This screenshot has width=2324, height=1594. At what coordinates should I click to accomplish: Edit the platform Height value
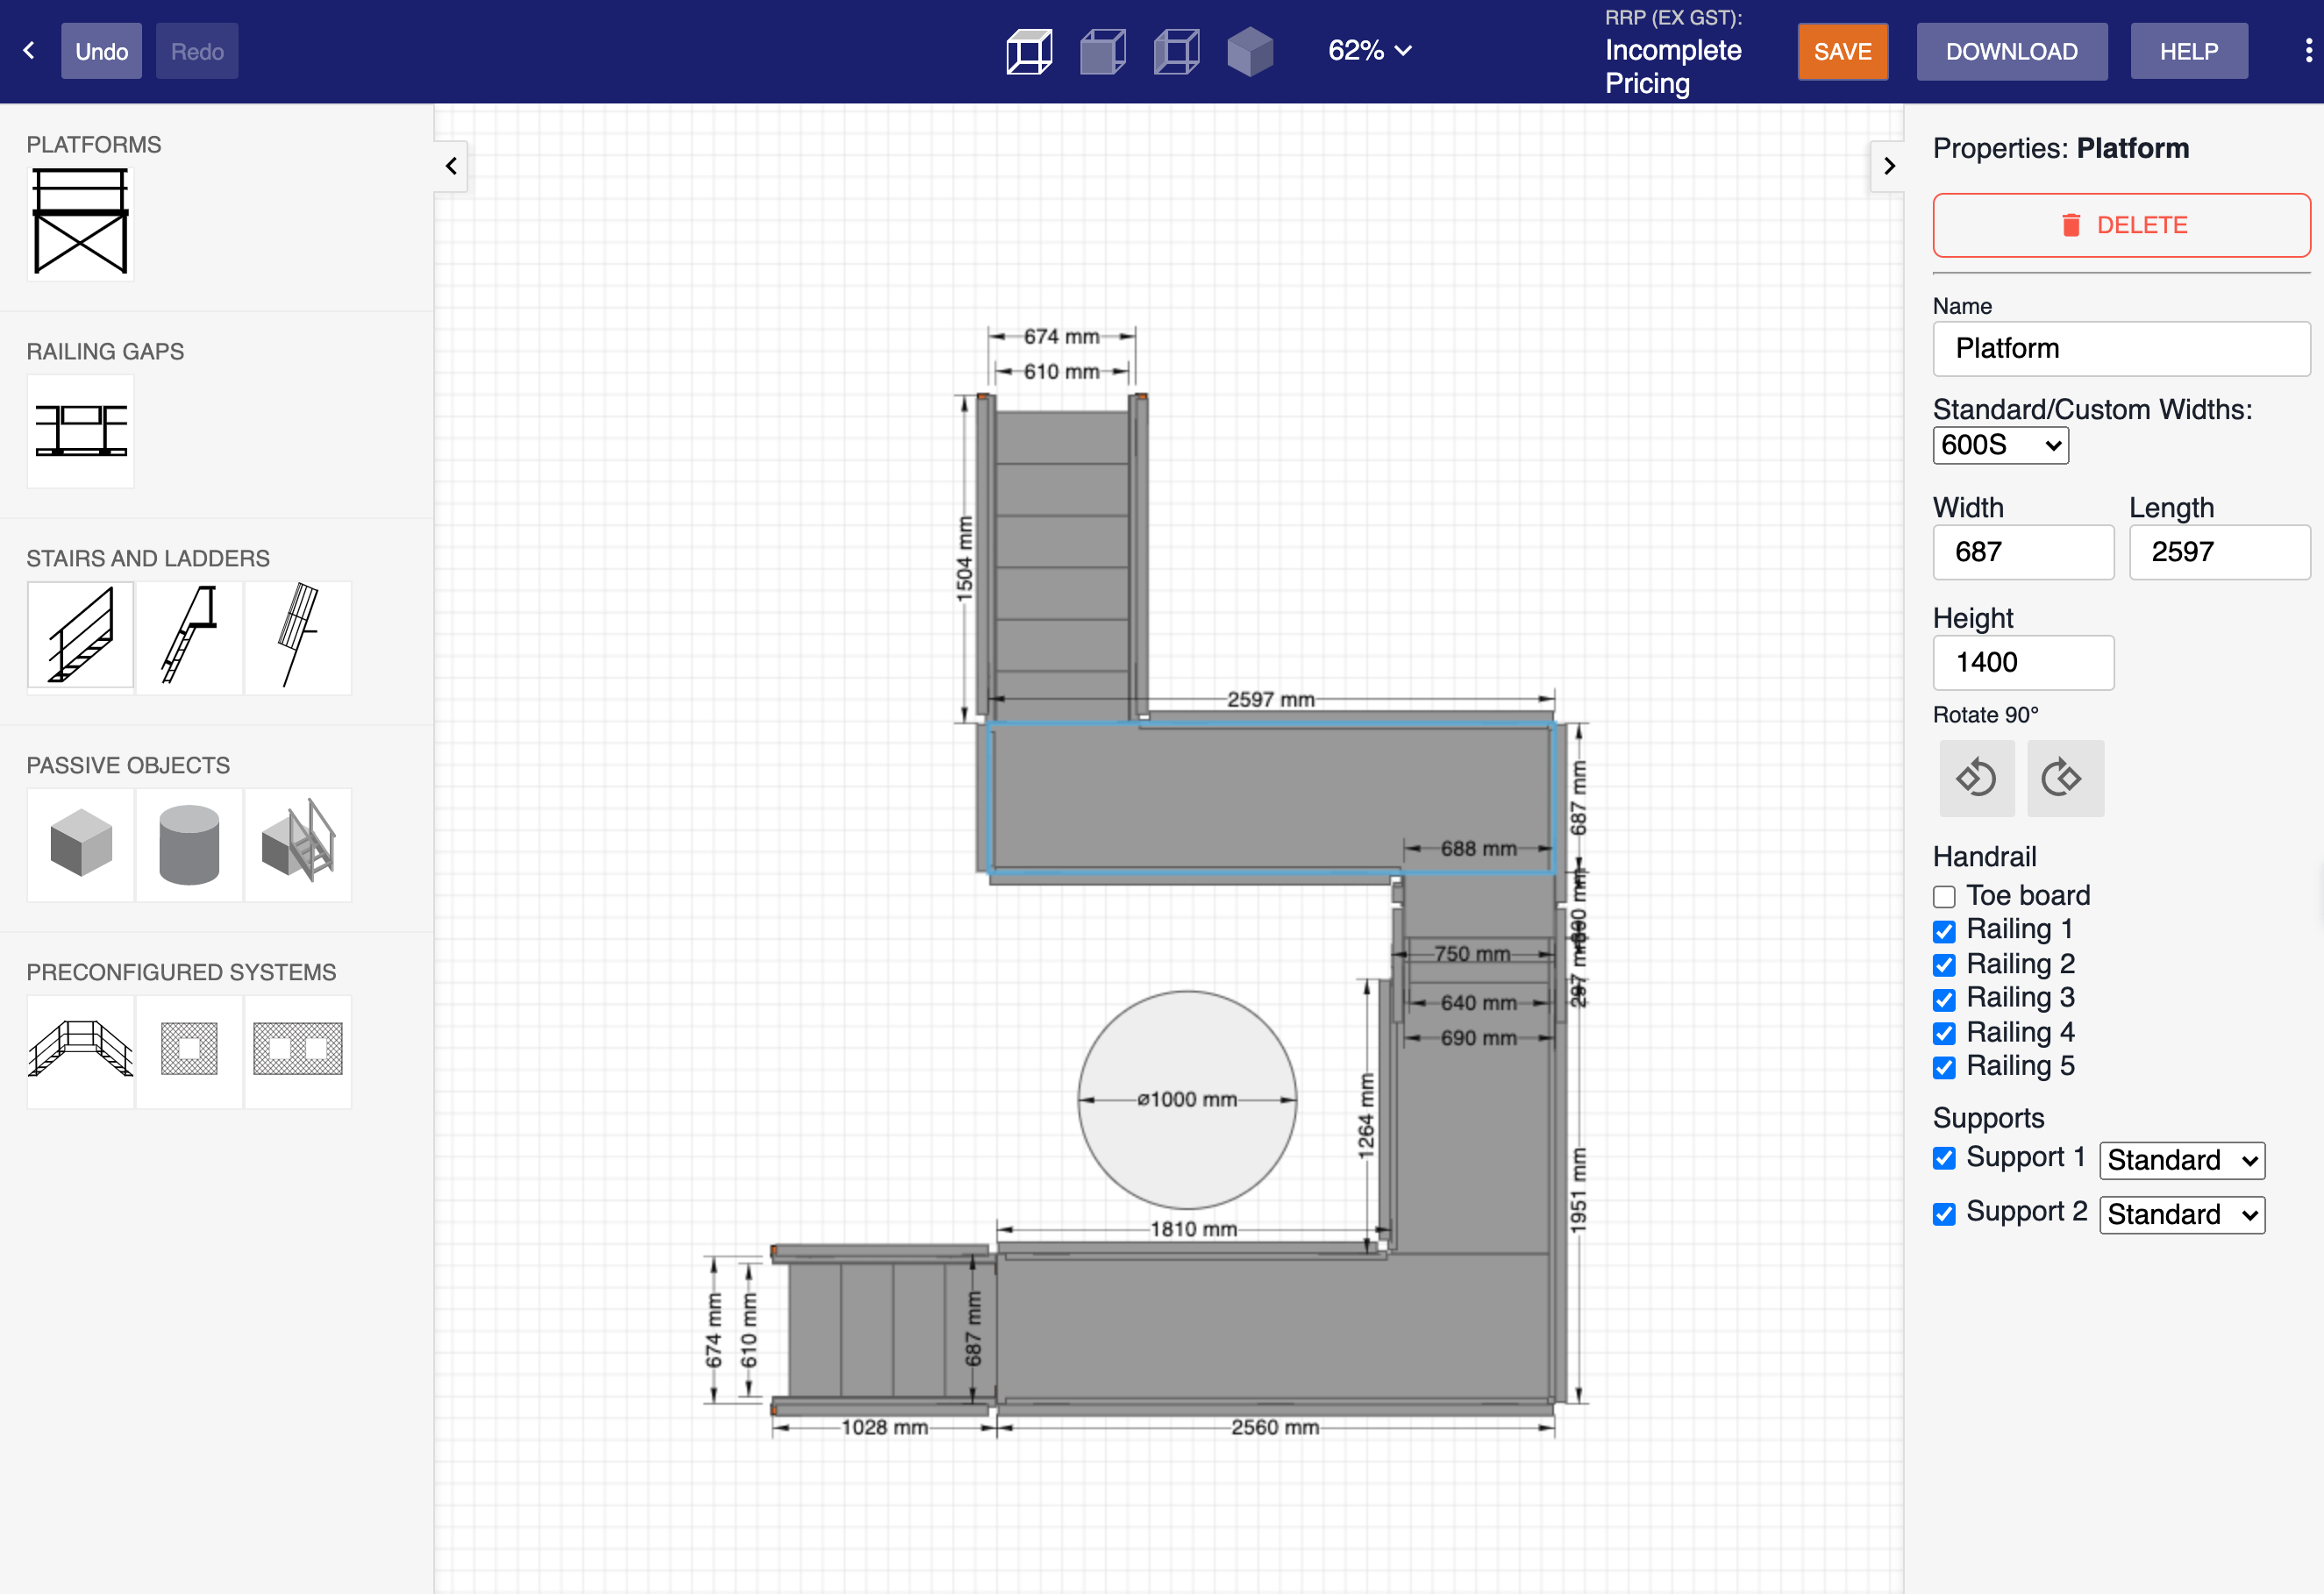pos(2023,662)
